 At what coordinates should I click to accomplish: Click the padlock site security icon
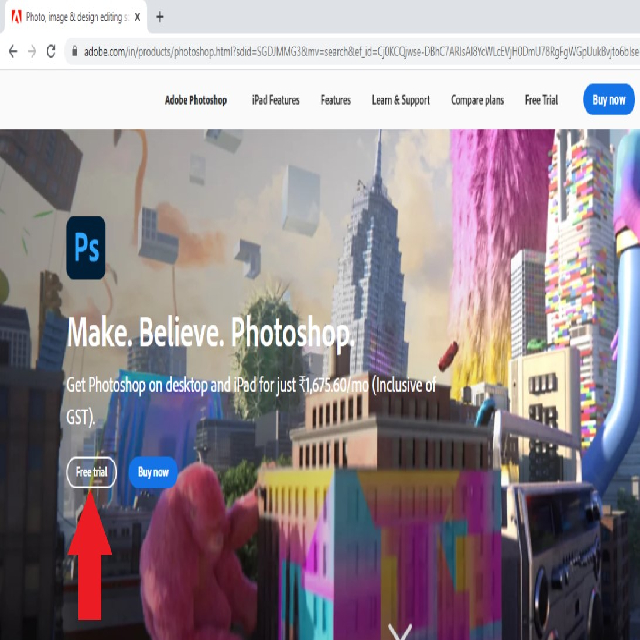(x=73, y=51)
